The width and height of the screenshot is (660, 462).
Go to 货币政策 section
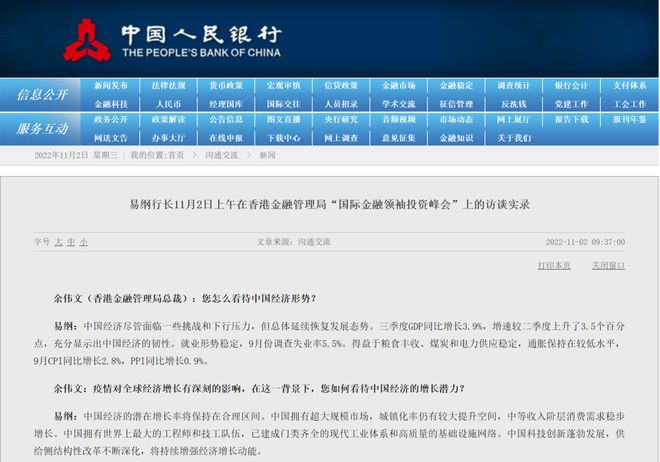click(226, 86)
